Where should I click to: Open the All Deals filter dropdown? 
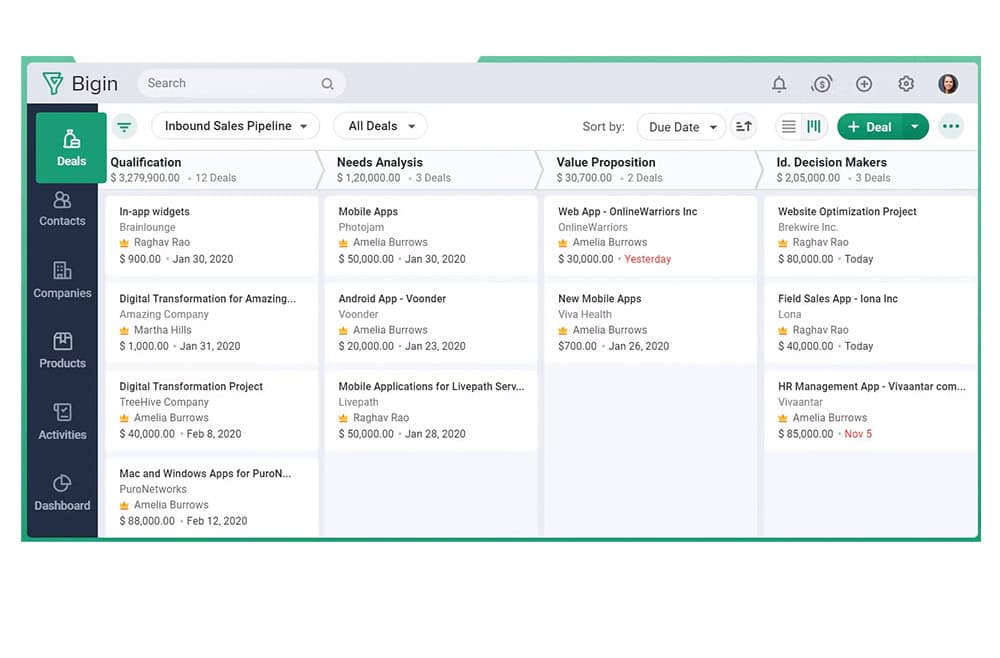[x=381, y=126]
